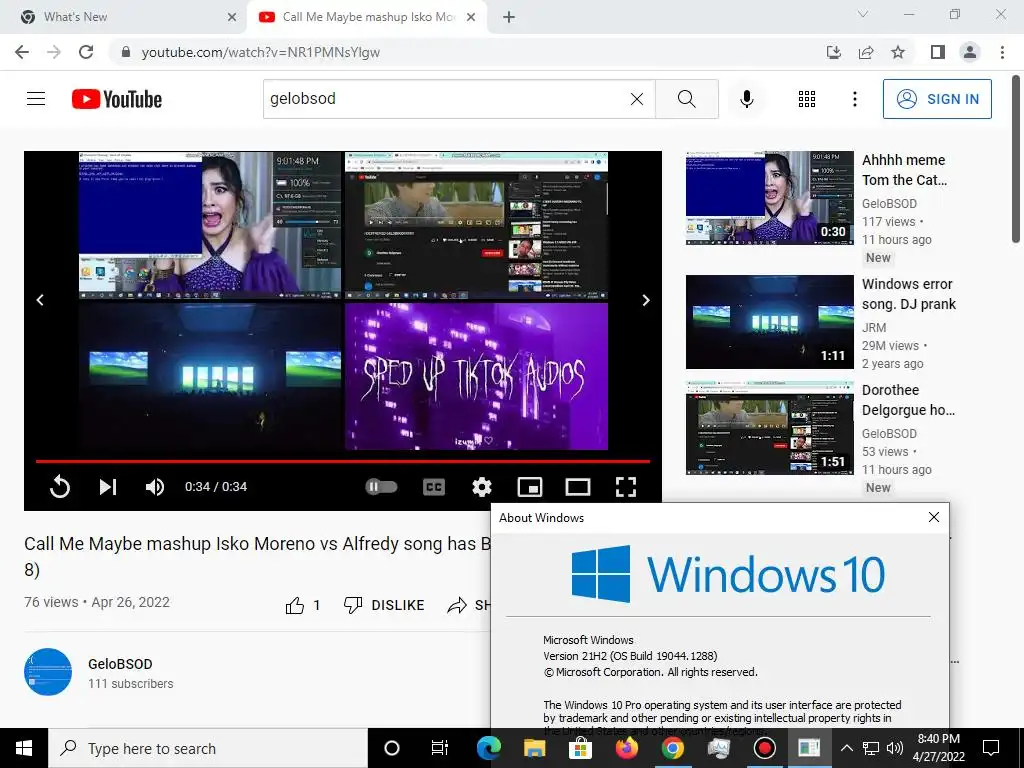Share this page from the address bar
Viewport: 1024px width, 768px height.
pyautogui.click(x=866, y=52)
